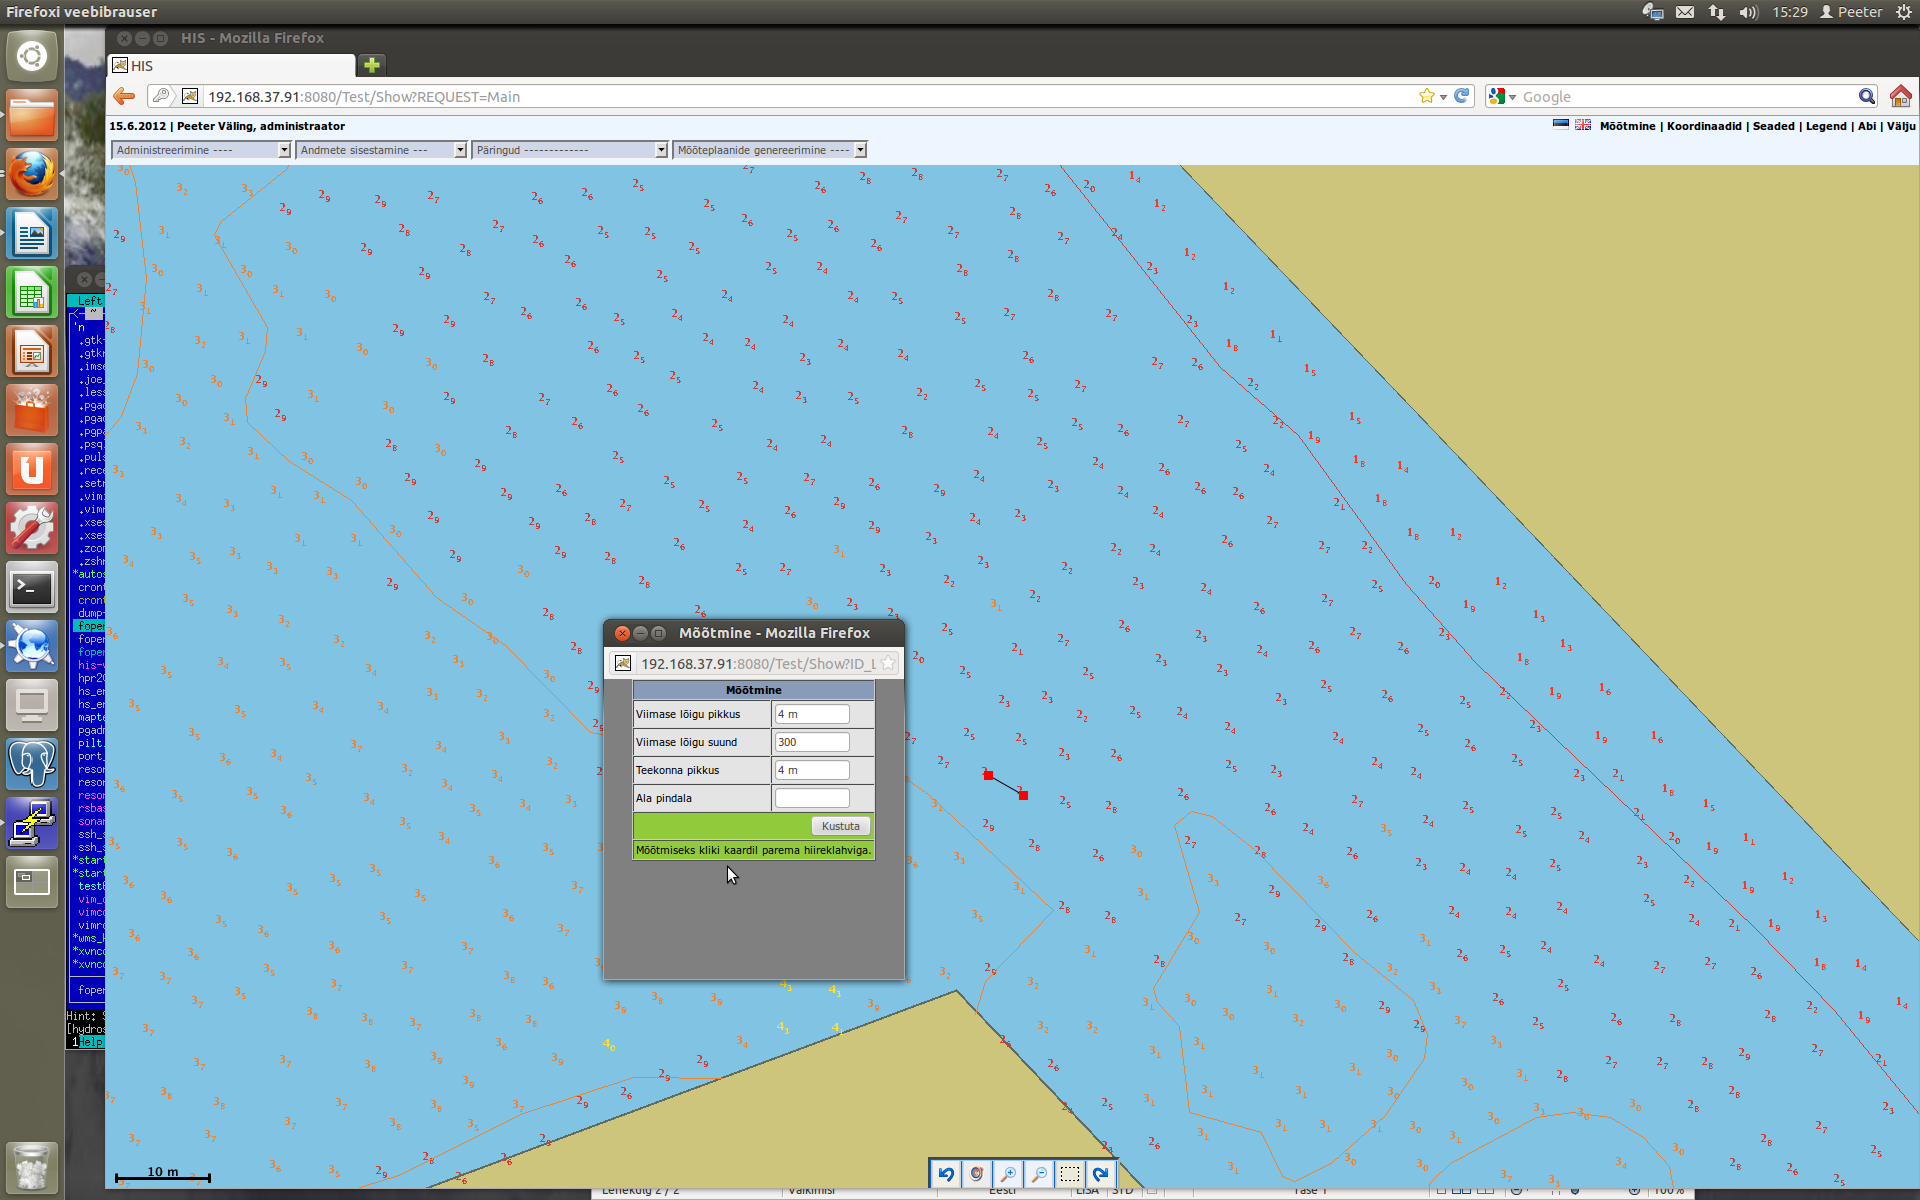Viewport: 1920px width, 1200px height.
Task: Expand the Andmete sisestamine dropdown
Action: tap(382, 150)
